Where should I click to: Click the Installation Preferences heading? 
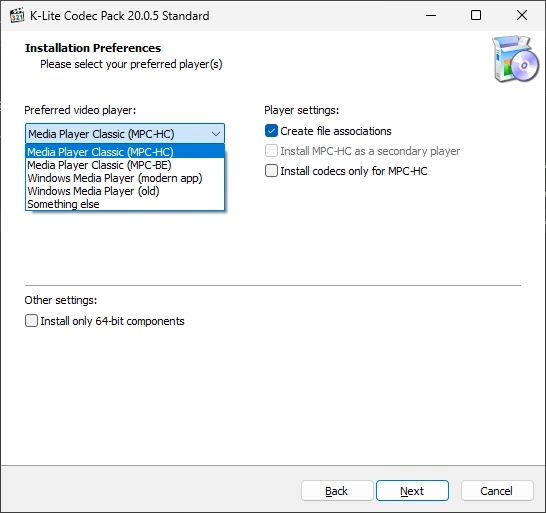point(93,48)
